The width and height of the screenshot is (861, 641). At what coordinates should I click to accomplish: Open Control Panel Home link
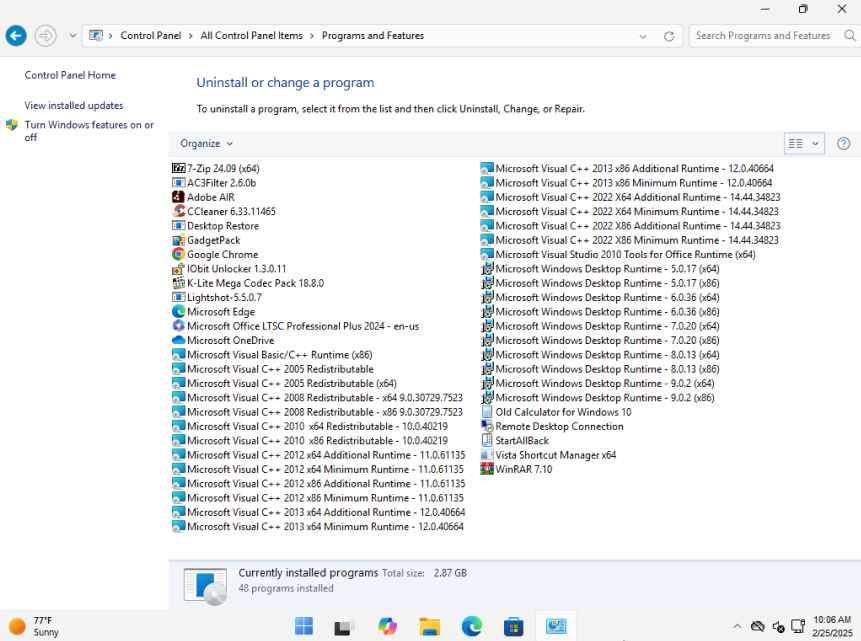click(x=70, y=75)
